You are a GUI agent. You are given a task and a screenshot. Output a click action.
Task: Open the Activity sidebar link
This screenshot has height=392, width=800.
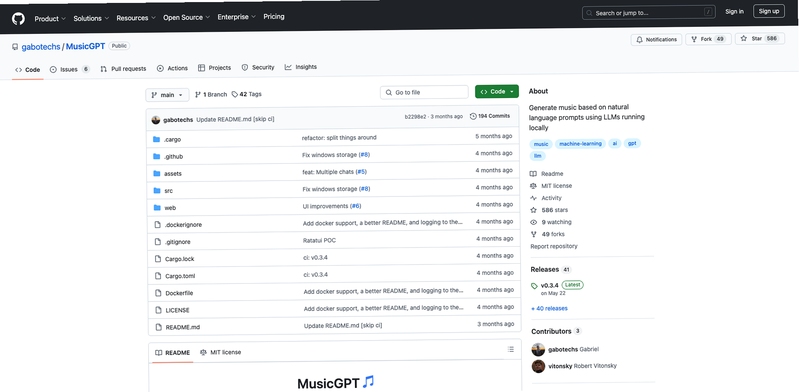tap(546, 198)
